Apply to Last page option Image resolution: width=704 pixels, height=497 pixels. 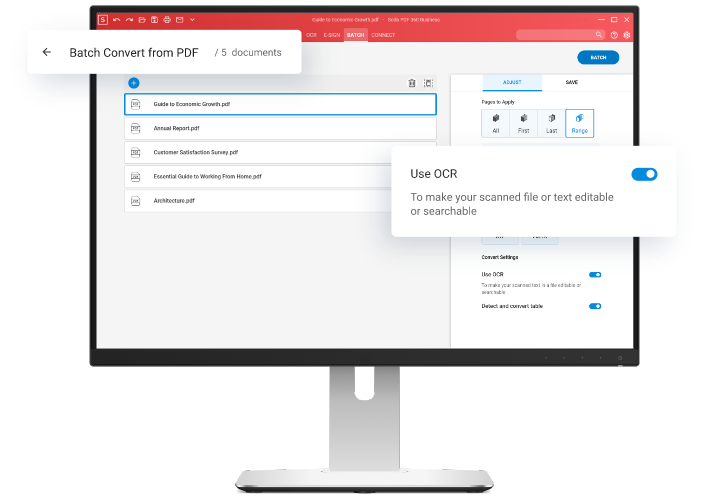pos(551,123)
